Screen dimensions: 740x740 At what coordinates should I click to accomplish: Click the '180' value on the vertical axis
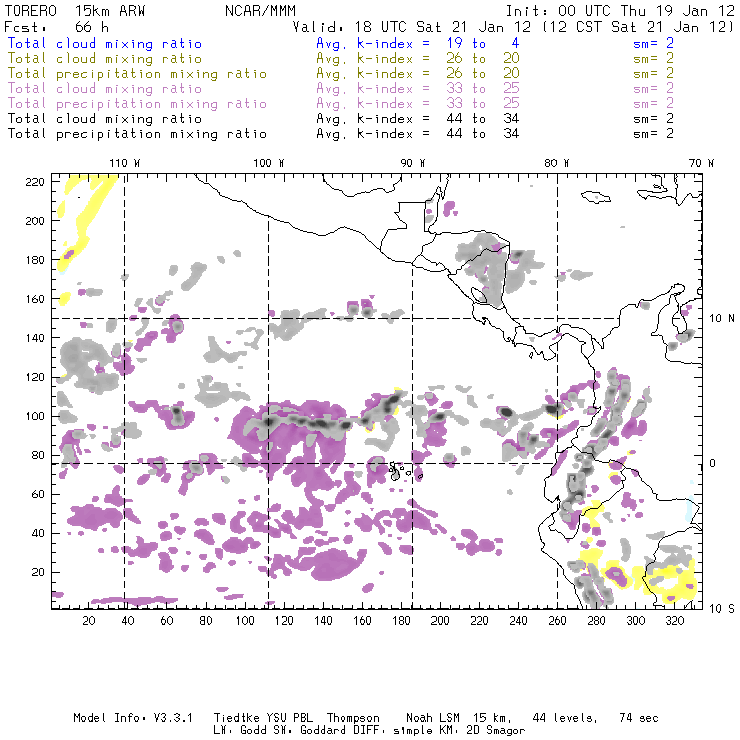click(x=35, y=260)
